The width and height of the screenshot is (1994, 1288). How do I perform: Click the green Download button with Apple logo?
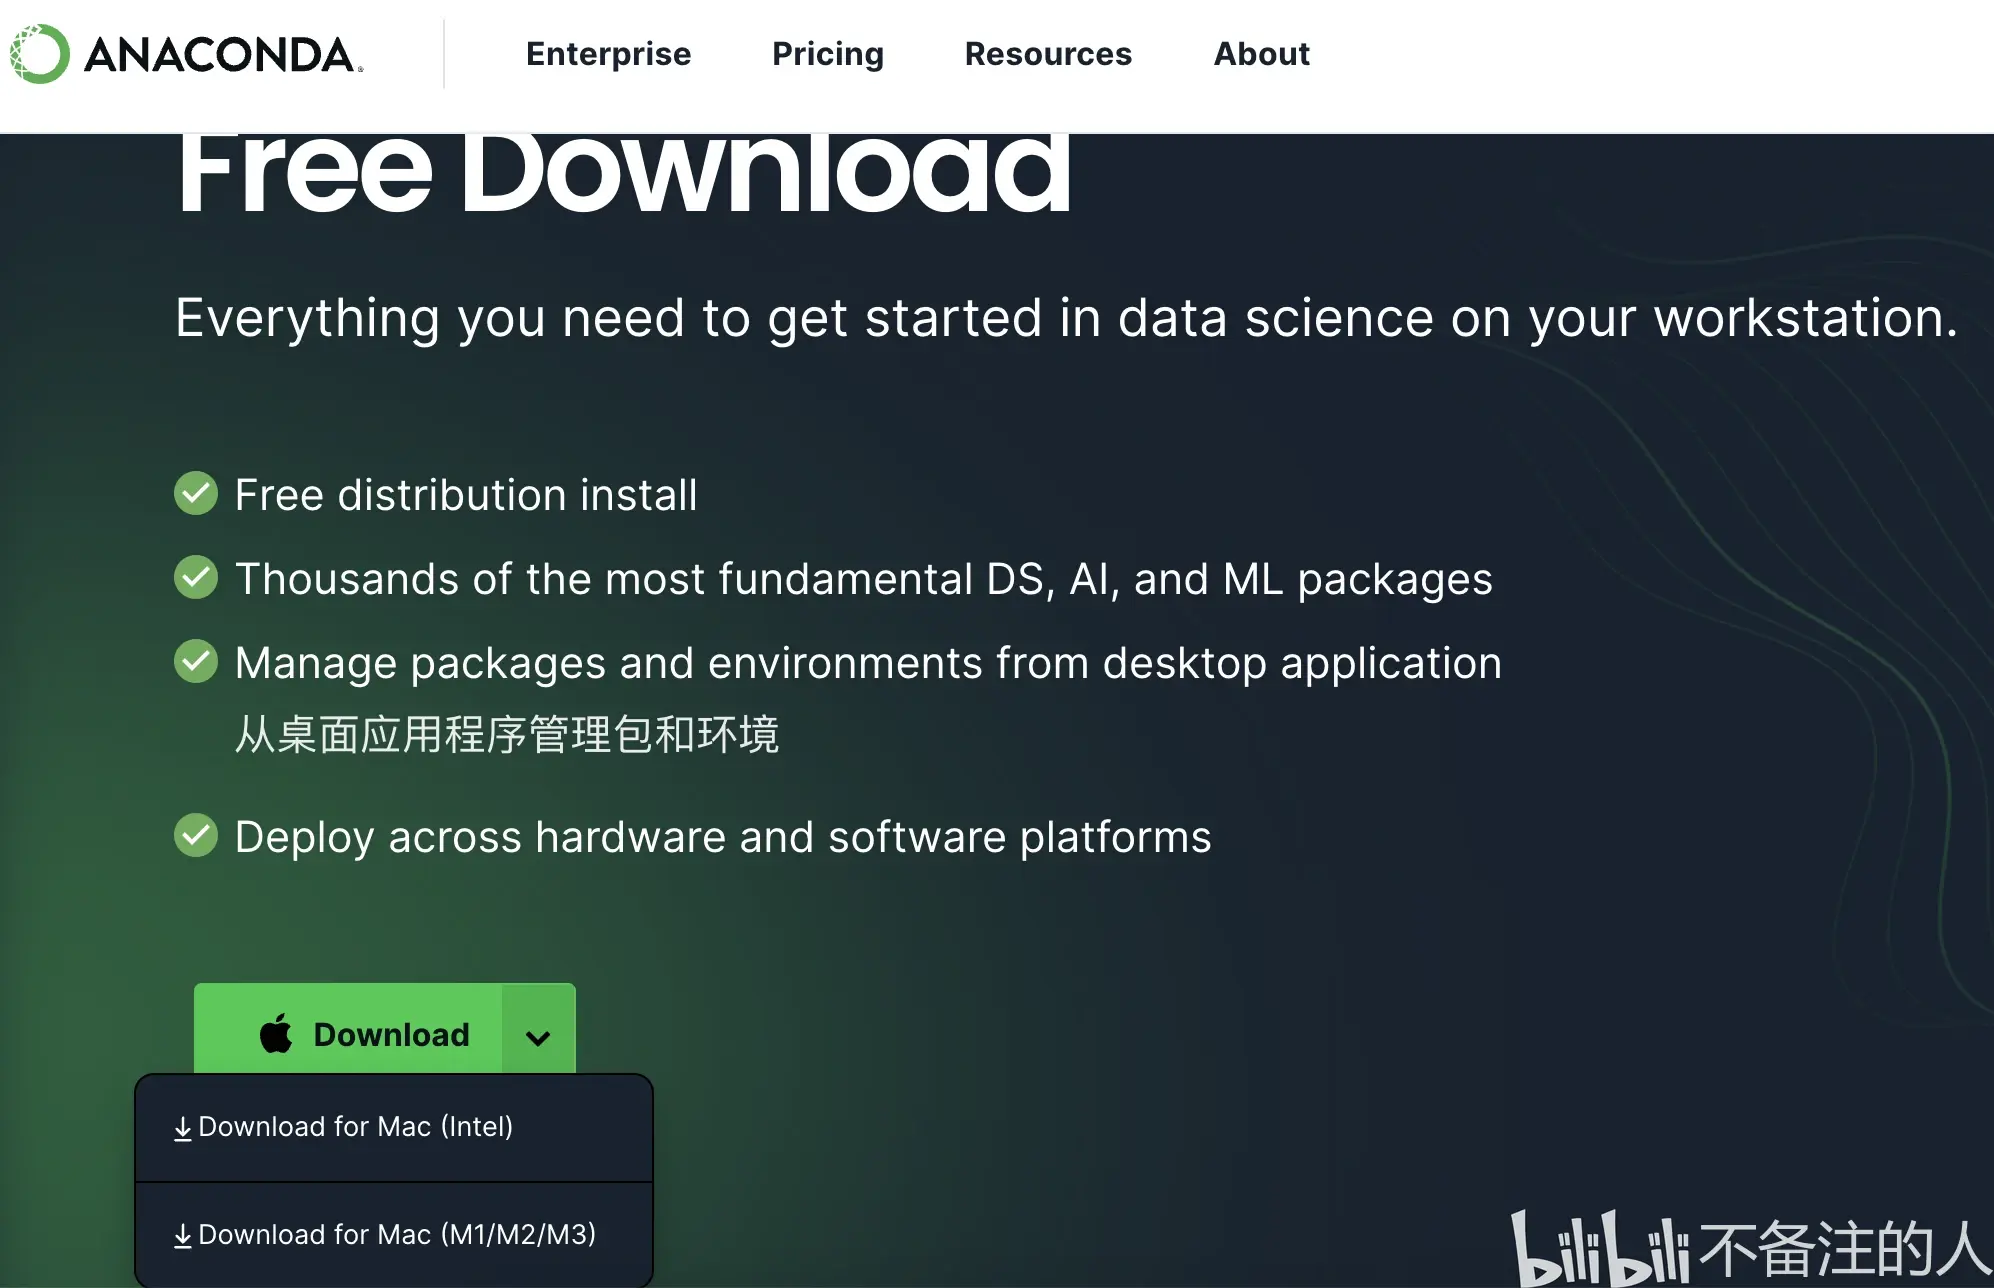(348, 1030)
